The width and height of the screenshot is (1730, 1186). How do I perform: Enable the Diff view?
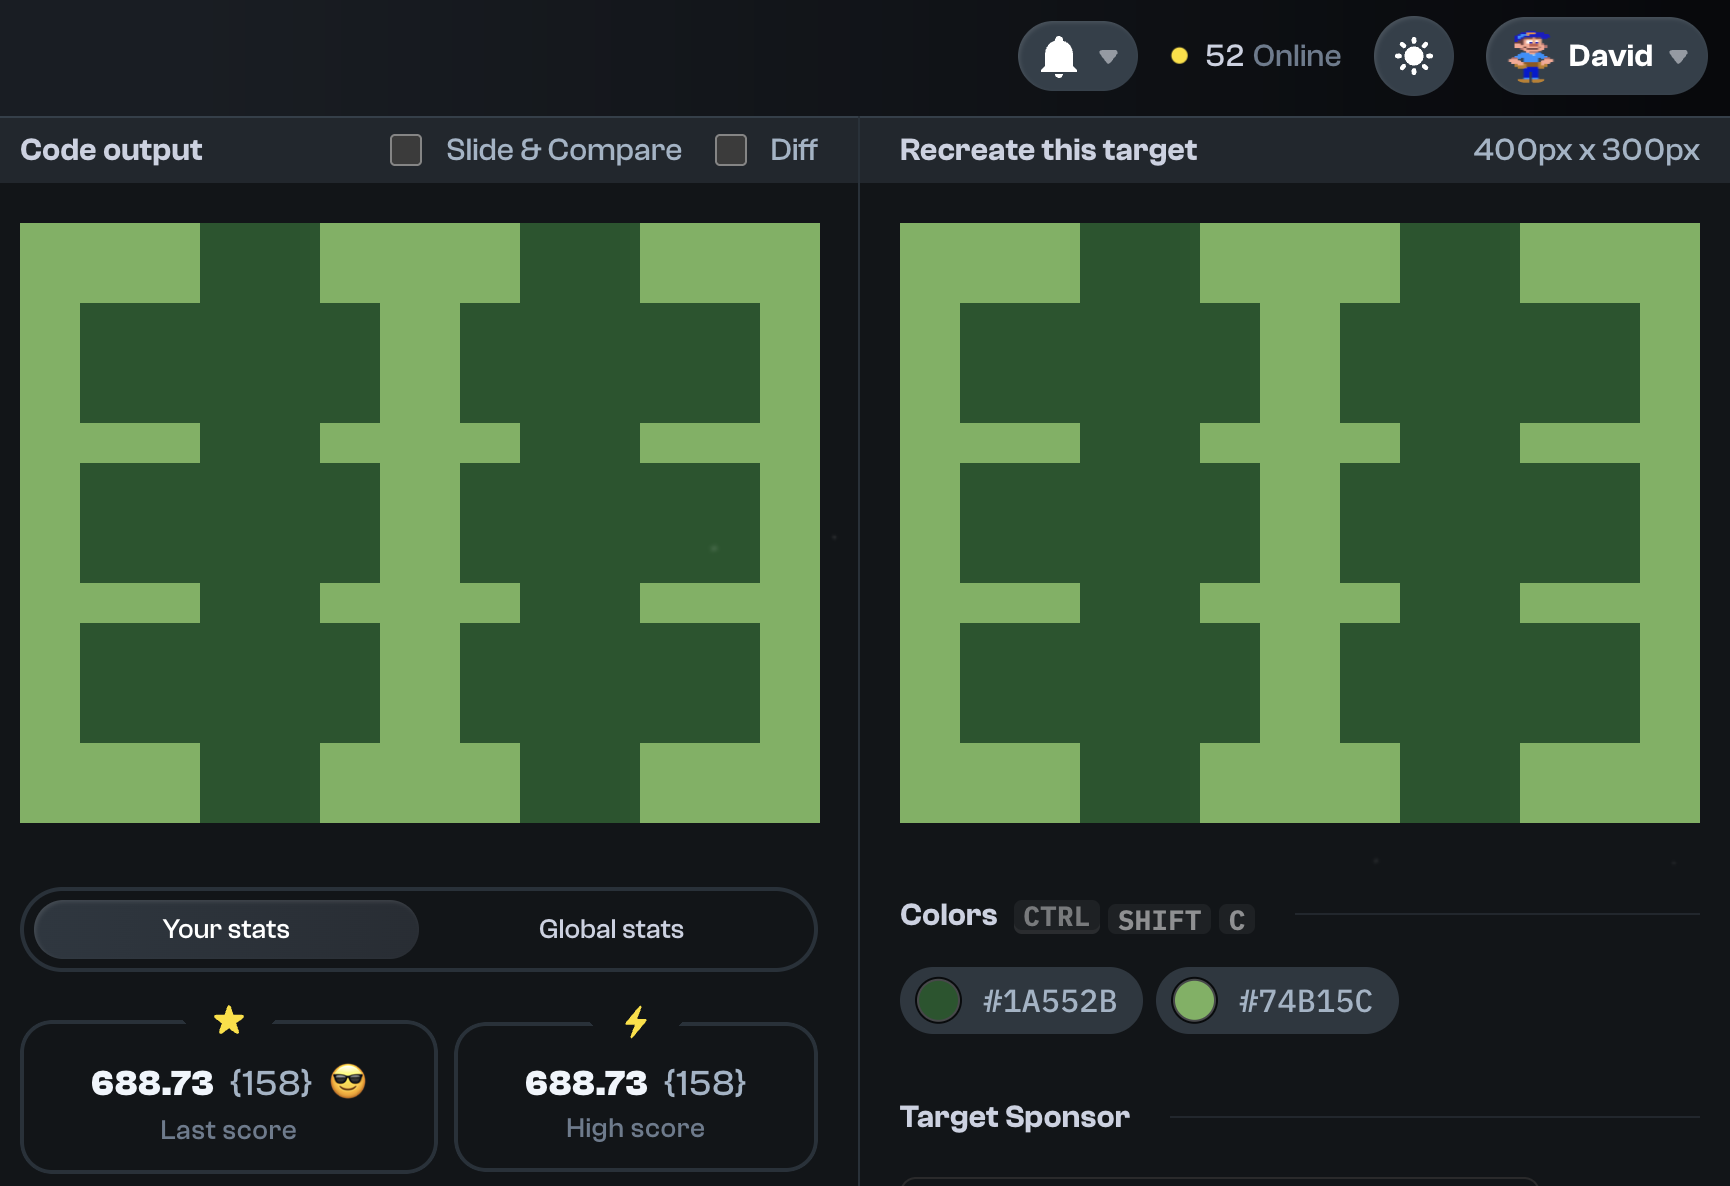731,149
